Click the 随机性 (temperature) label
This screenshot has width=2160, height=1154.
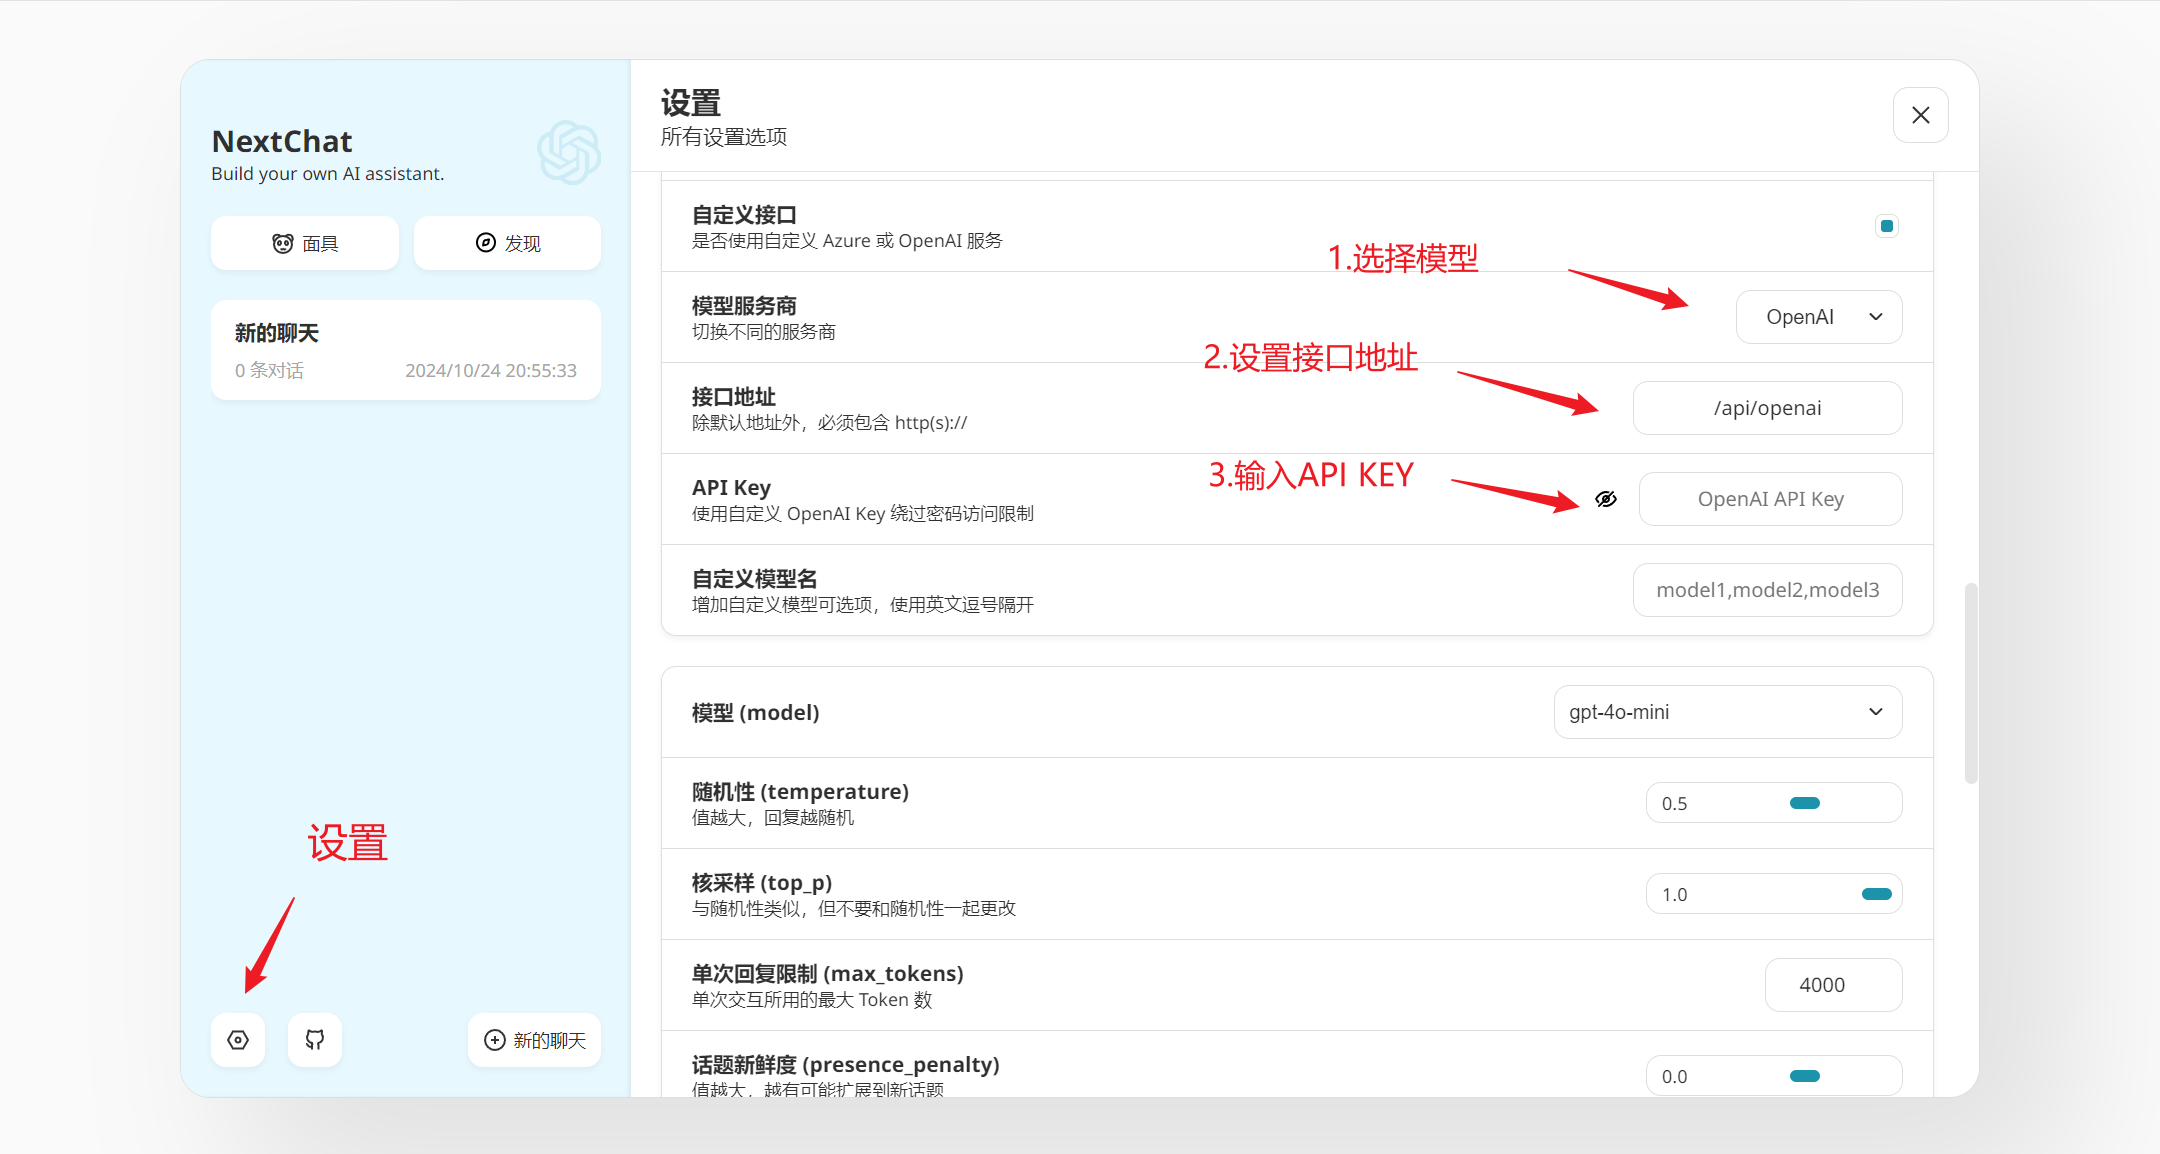[800, 792]
